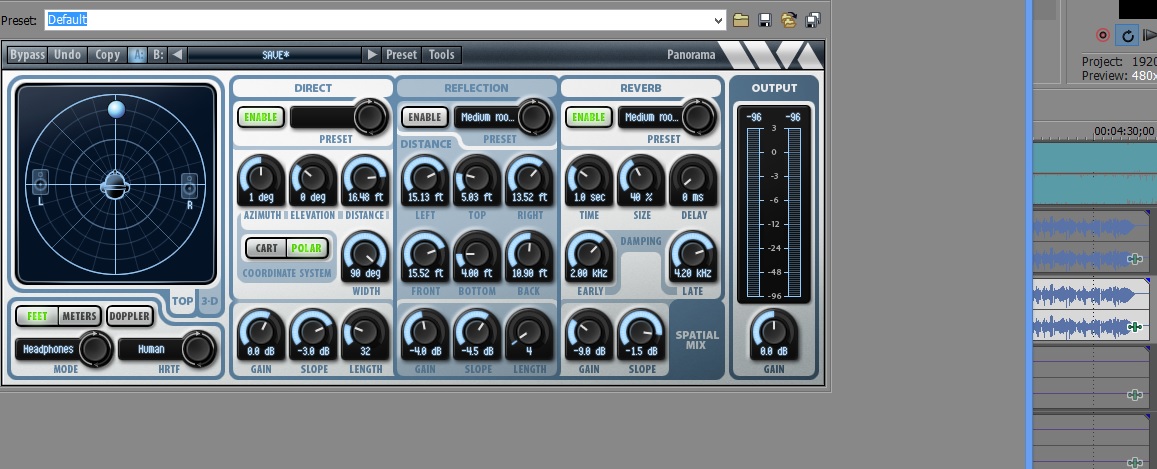Image resolution: width=1157 pixels, height=469 pixels.
Task: Click the Direct preset knob
Action: pyautogui.click(x=370, y=117)
